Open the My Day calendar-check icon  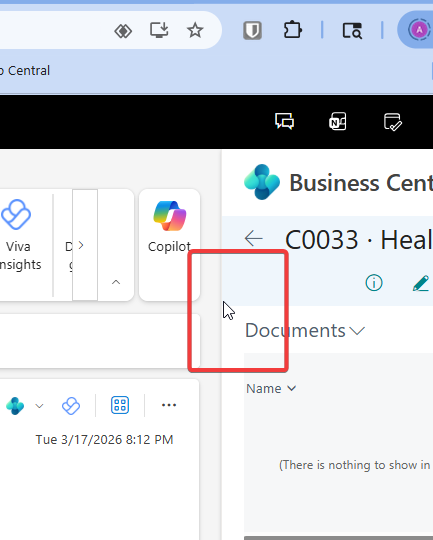click(393, 122)
